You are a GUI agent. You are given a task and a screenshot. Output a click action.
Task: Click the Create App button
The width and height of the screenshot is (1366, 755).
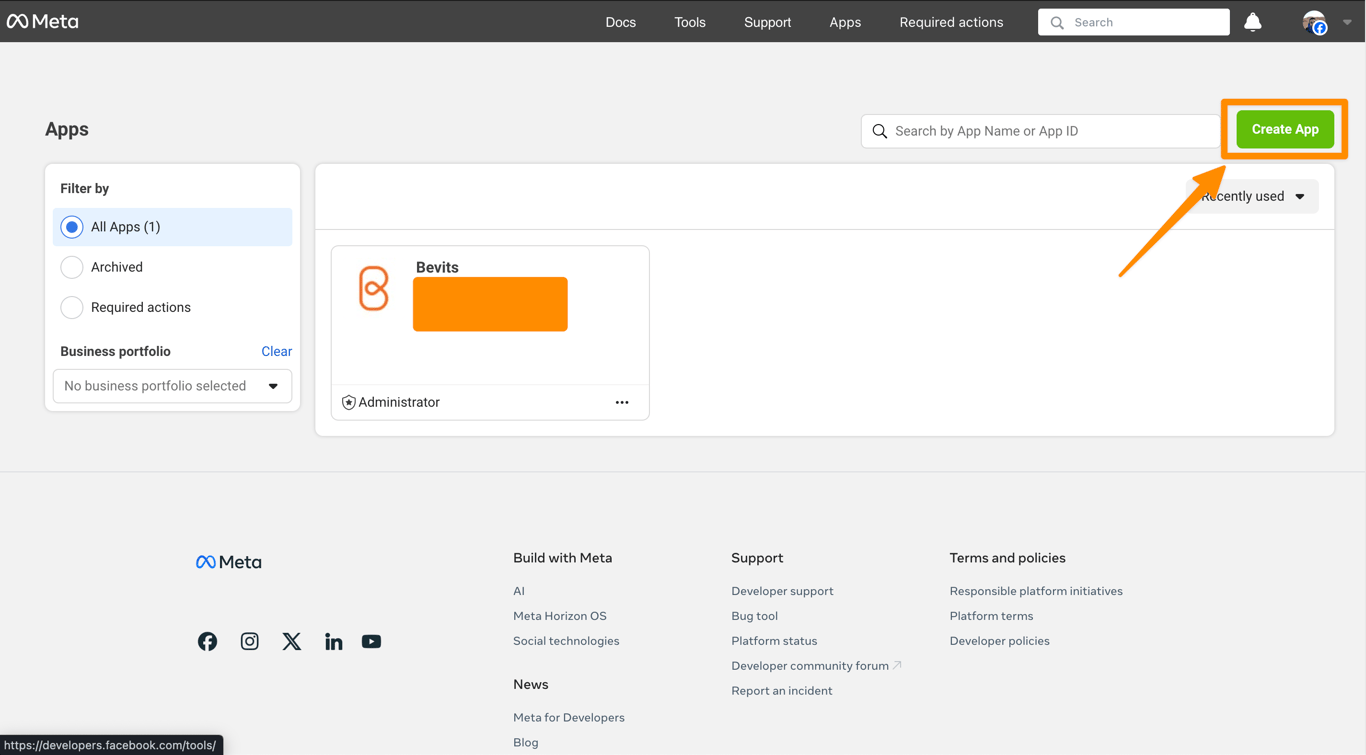pyautogui.click(x=1285, y=129)
